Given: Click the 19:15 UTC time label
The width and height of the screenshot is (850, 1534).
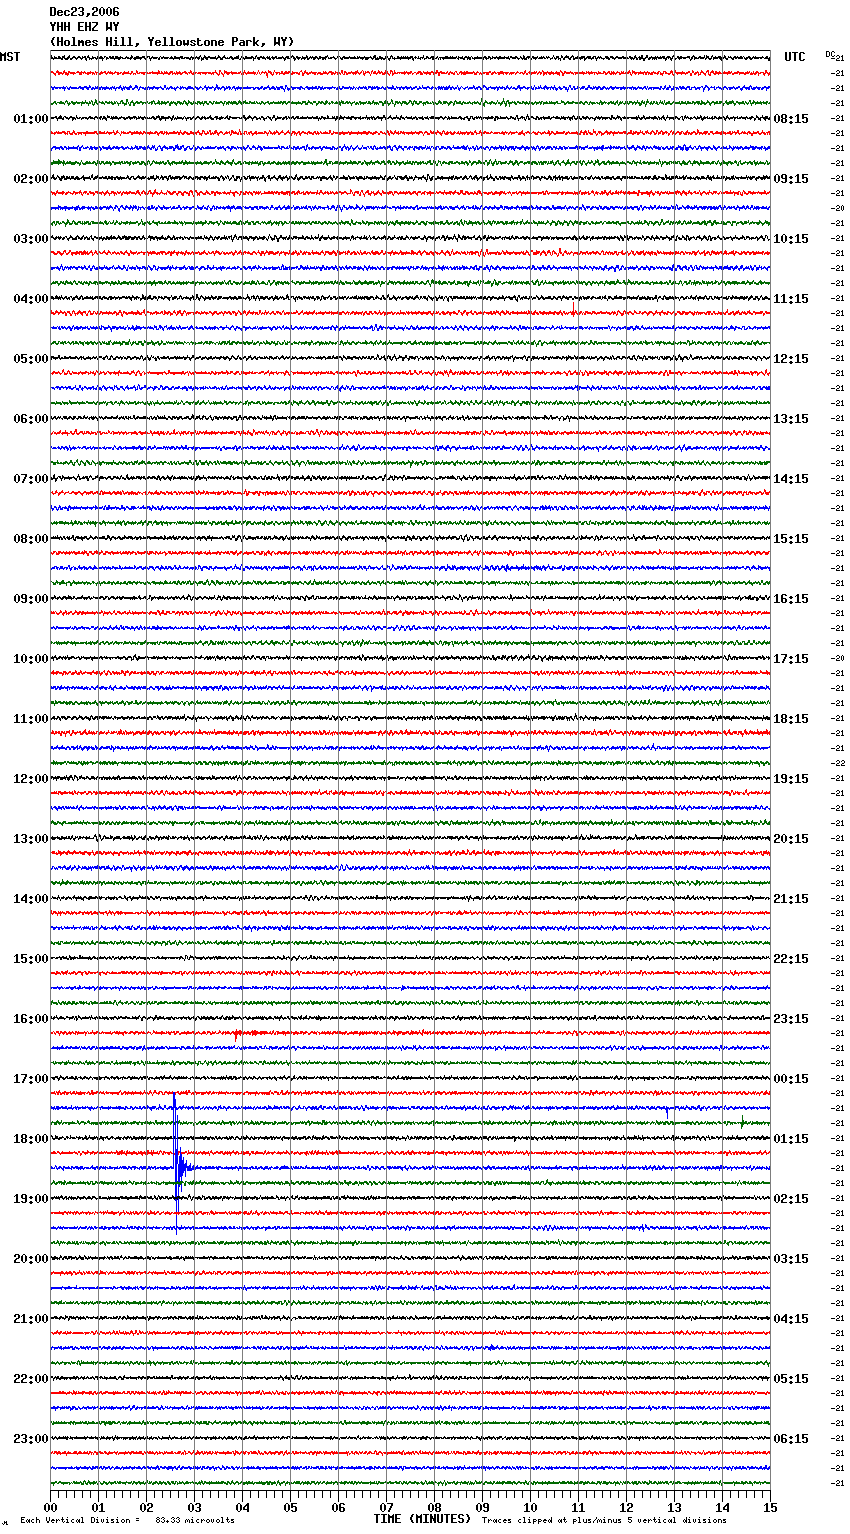Looking at the screenshot, I should 791,779.
